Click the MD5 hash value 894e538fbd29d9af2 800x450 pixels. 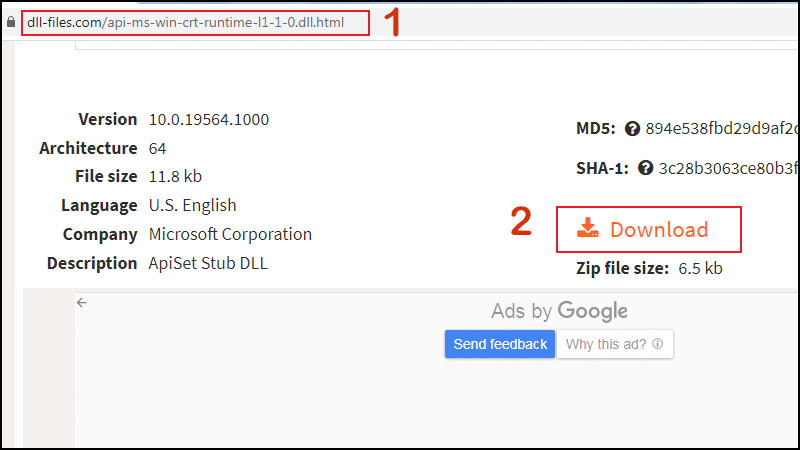pyautogui.click(x=721, y=129)
